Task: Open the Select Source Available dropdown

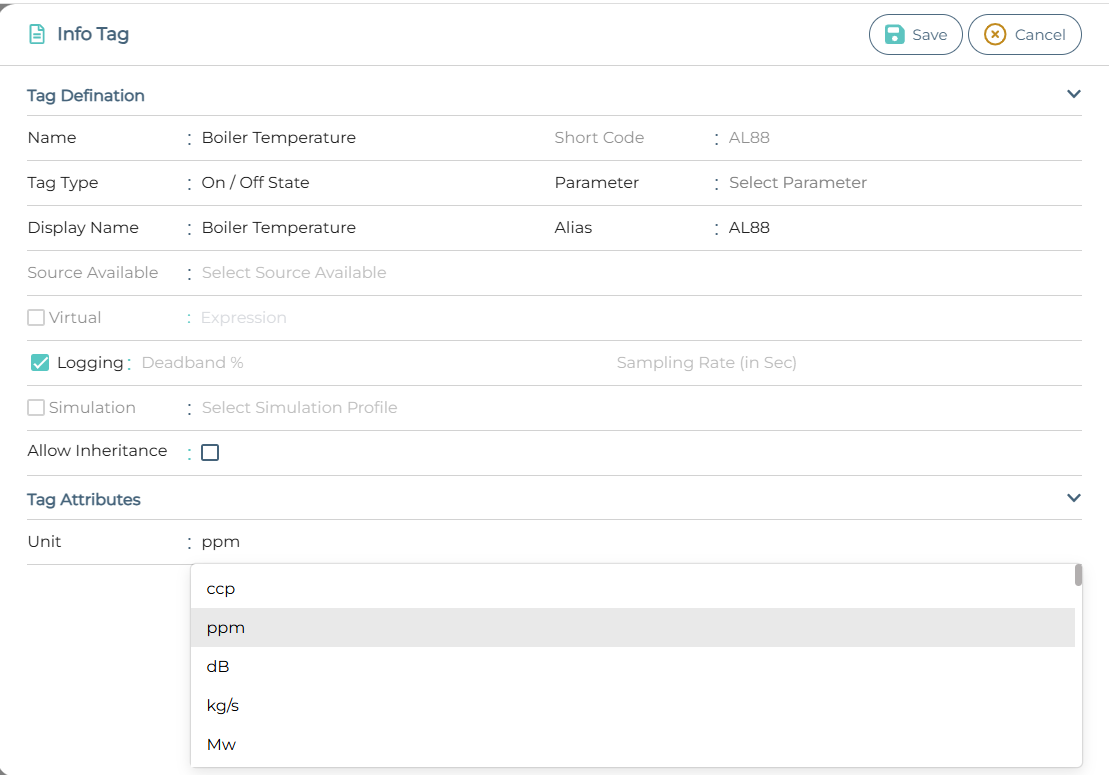Action: tap(294, 273)
